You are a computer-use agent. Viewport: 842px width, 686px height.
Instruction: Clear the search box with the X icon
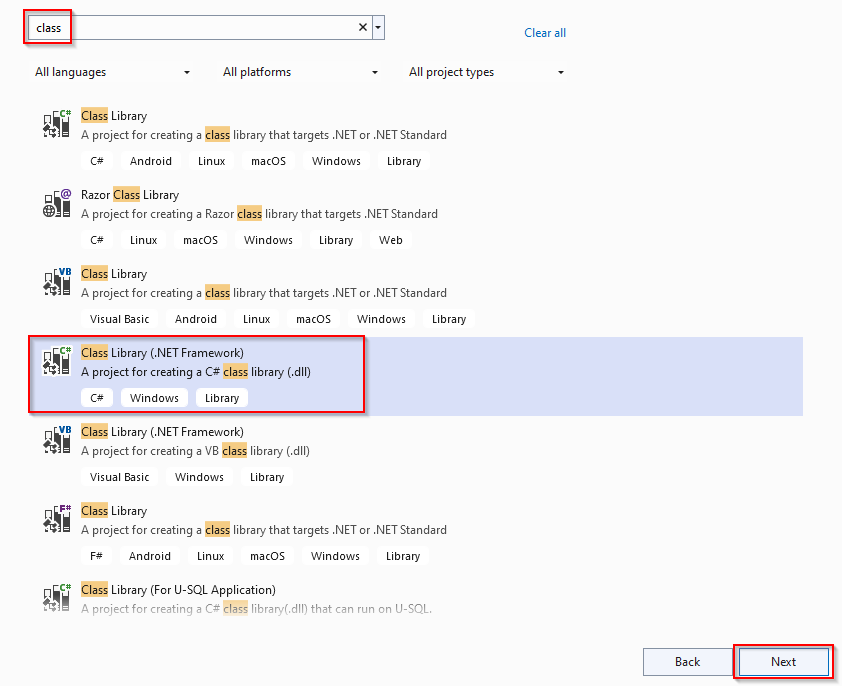[363, 27]
